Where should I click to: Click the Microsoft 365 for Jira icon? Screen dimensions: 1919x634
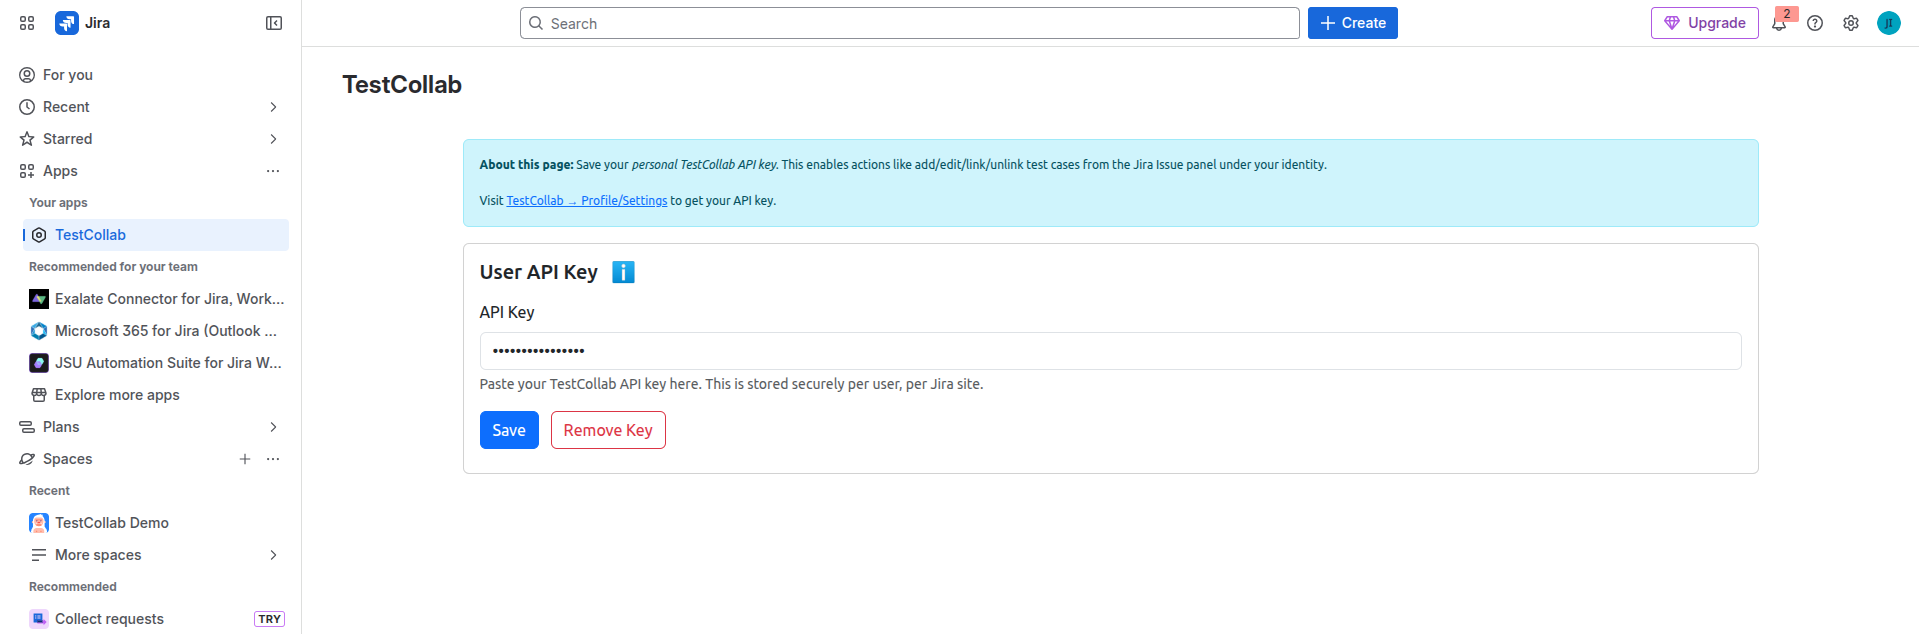[39, 331]
